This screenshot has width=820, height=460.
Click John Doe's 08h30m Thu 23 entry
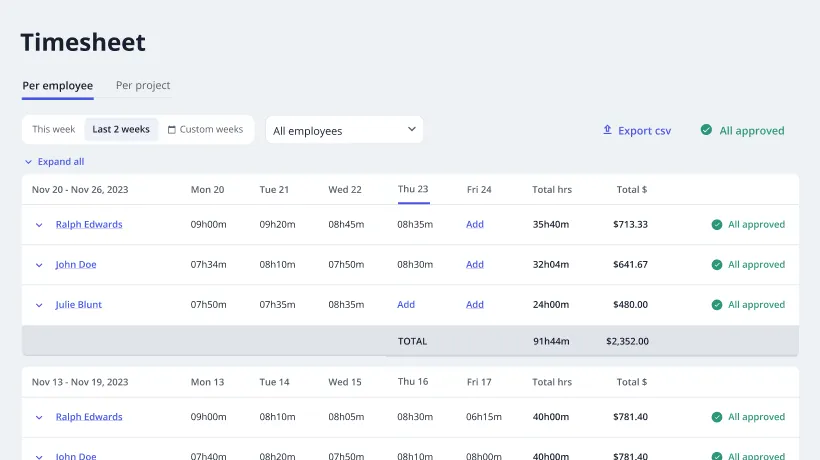click(415, 264)
